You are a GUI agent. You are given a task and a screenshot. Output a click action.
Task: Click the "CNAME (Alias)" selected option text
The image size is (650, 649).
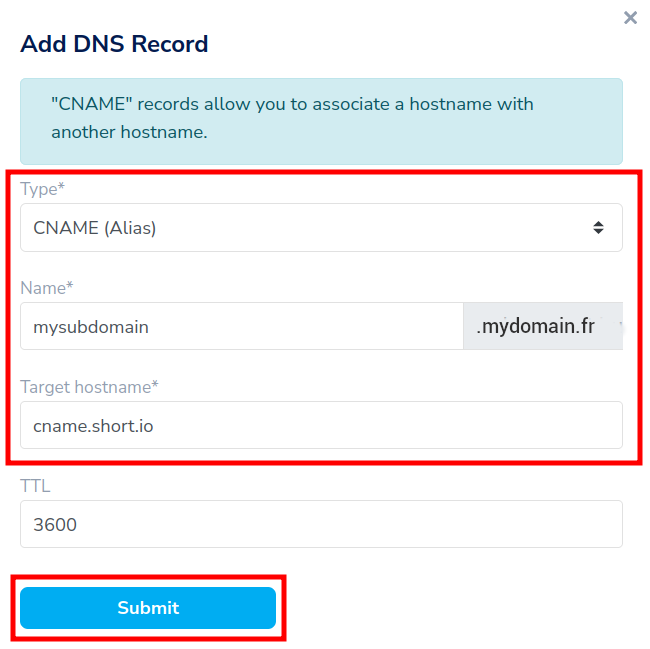pyautogui.click(x=95, y=228)
